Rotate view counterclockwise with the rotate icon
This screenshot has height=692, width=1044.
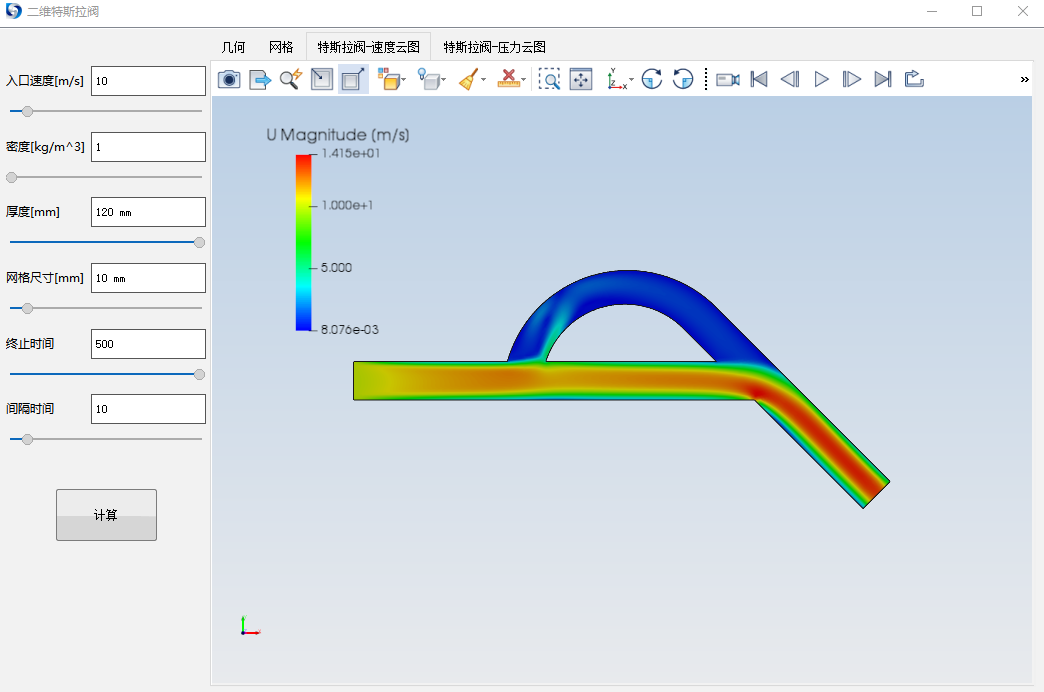[683, 80]
